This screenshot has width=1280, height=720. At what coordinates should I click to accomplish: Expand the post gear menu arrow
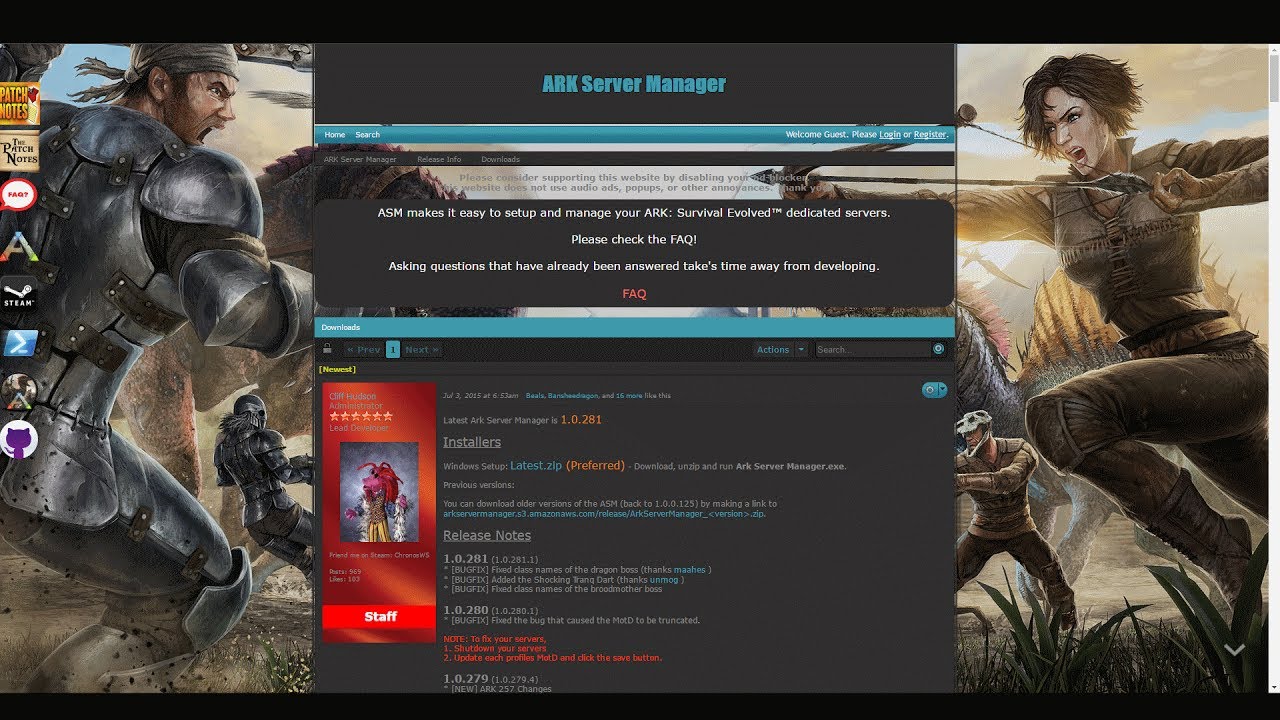coord(942,390)
